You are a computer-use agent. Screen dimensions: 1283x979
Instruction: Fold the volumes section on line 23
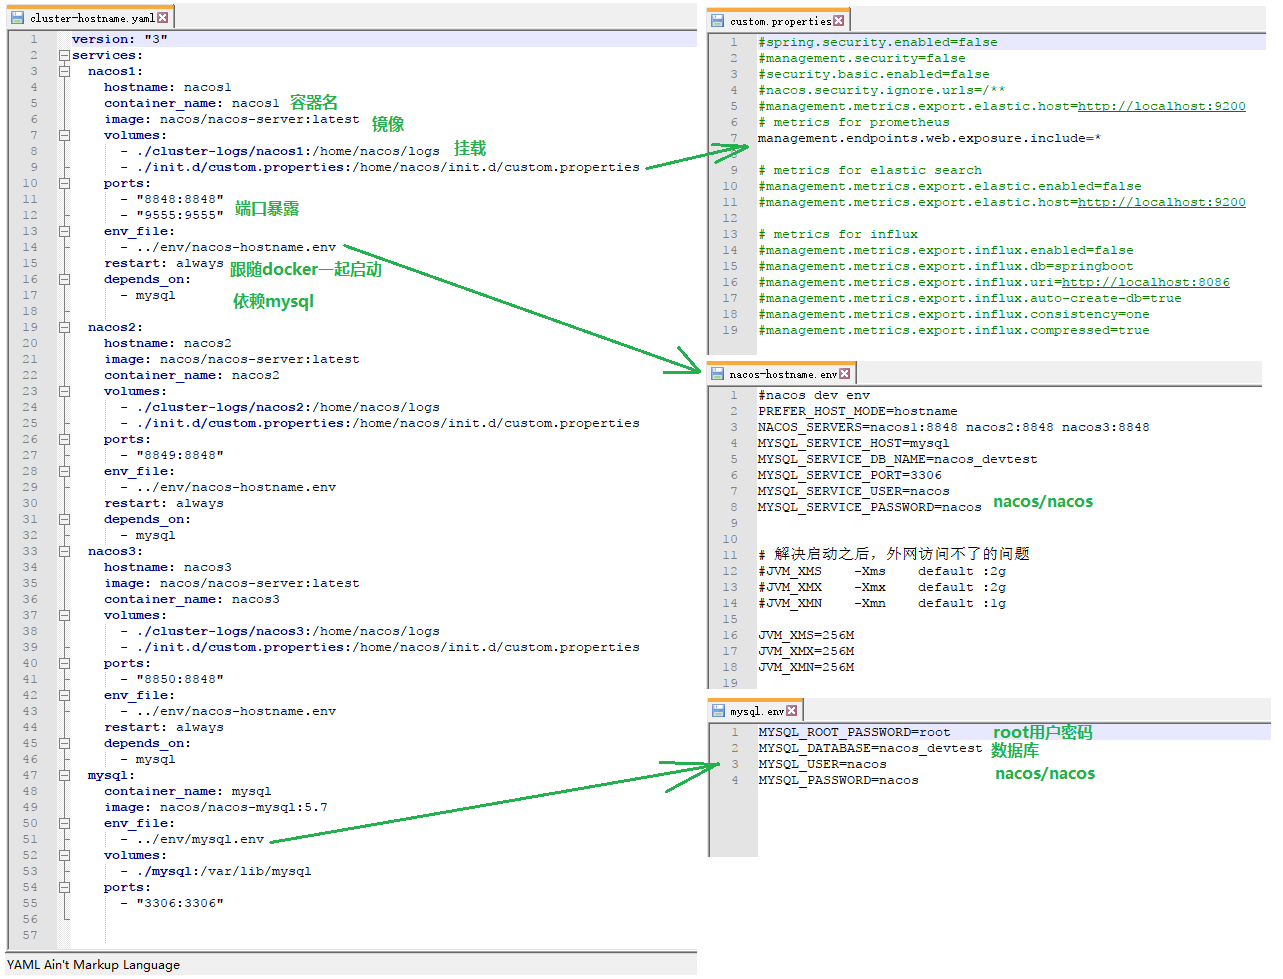coord(64,391)
